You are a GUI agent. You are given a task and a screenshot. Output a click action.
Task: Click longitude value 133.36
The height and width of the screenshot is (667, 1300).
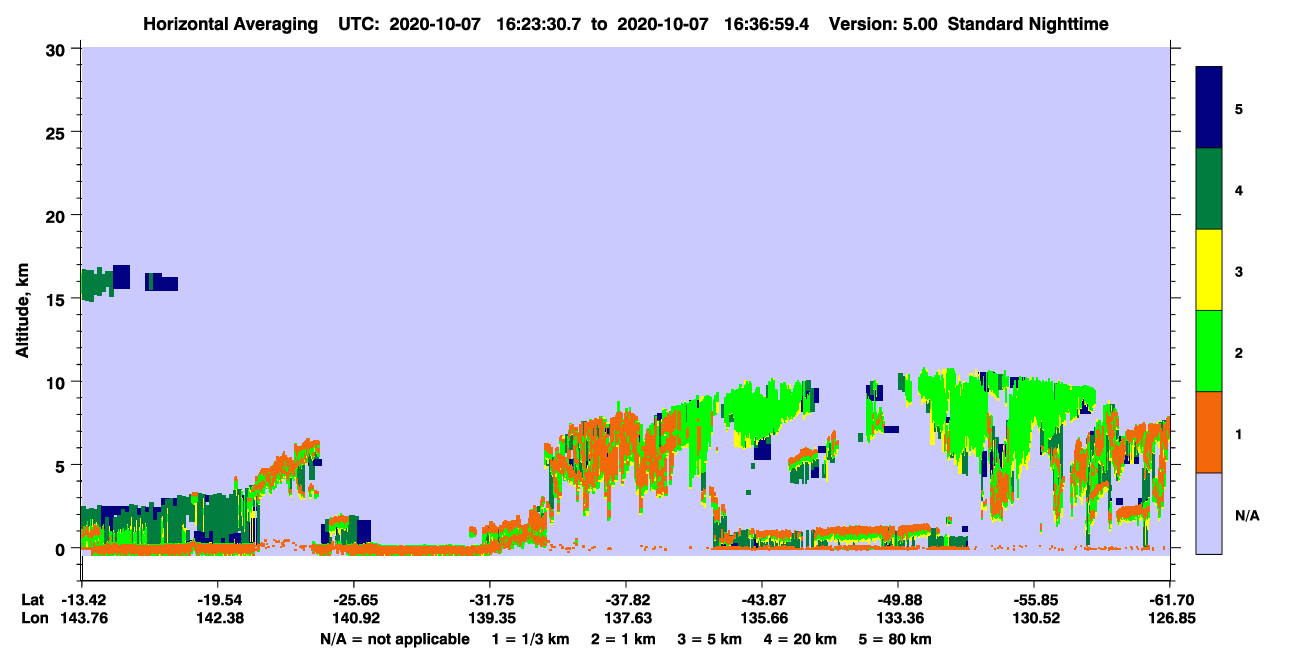pyautogui.click(x=899, y=618)
